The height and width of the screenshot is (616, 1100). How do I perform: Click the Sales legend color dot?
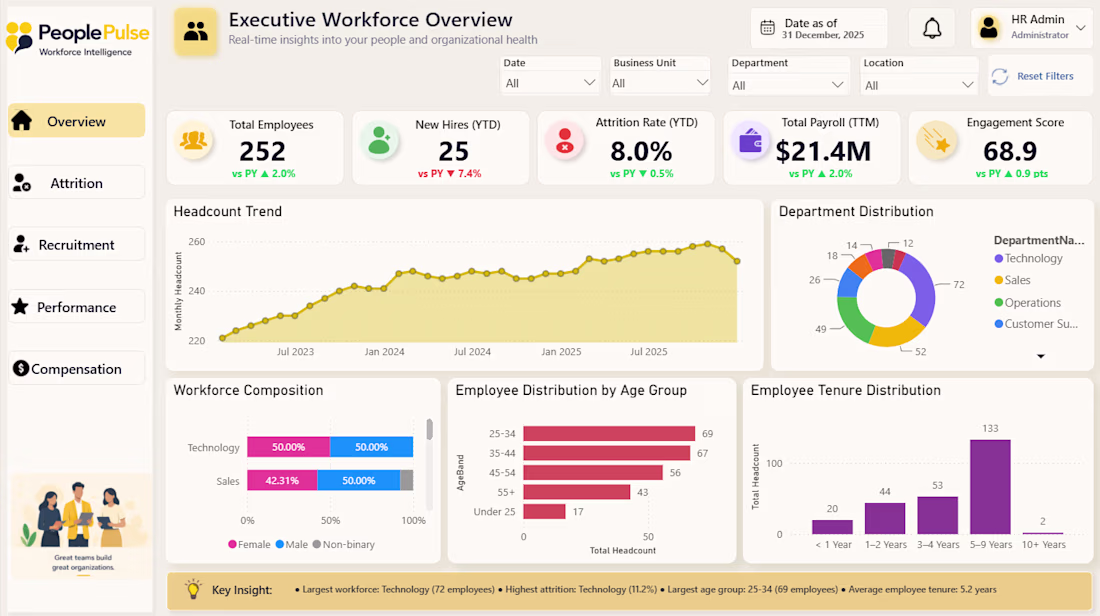coord(998,281)
